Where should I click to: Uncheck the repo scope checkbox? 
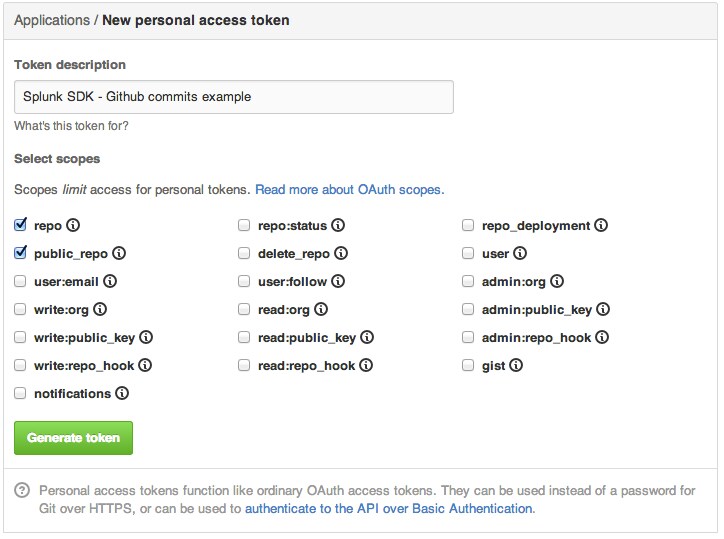click(20, 225)
